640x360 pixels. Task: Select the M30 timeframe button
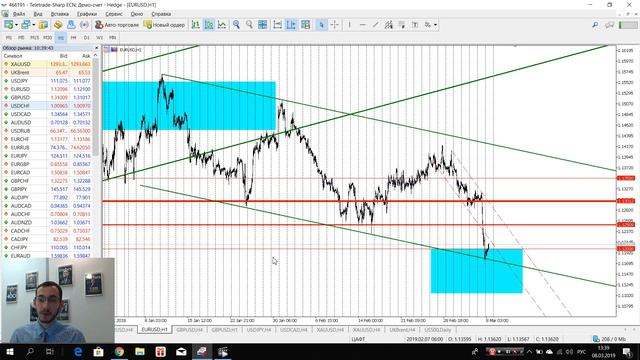pos(47,38)
